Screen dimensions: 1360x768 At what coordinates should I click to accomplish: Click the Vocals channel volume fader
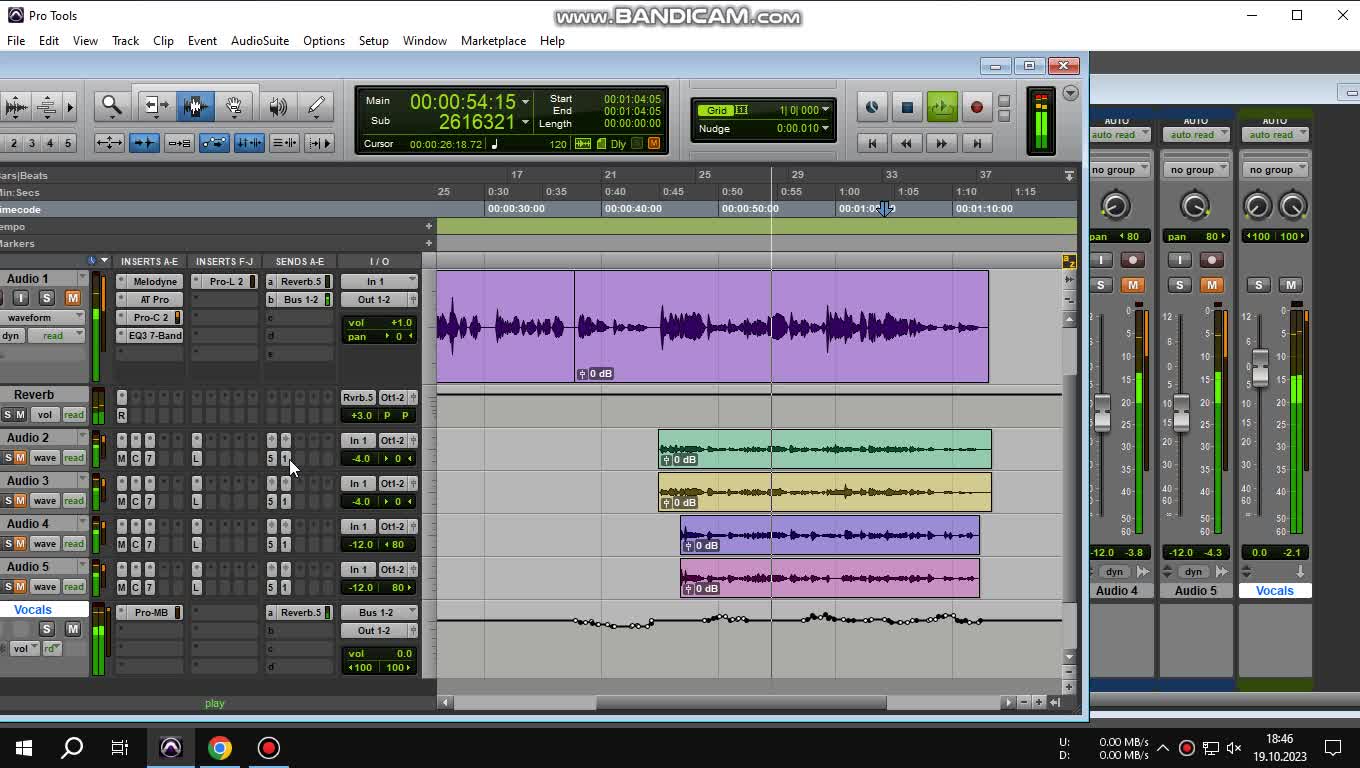click(1260, 368)
